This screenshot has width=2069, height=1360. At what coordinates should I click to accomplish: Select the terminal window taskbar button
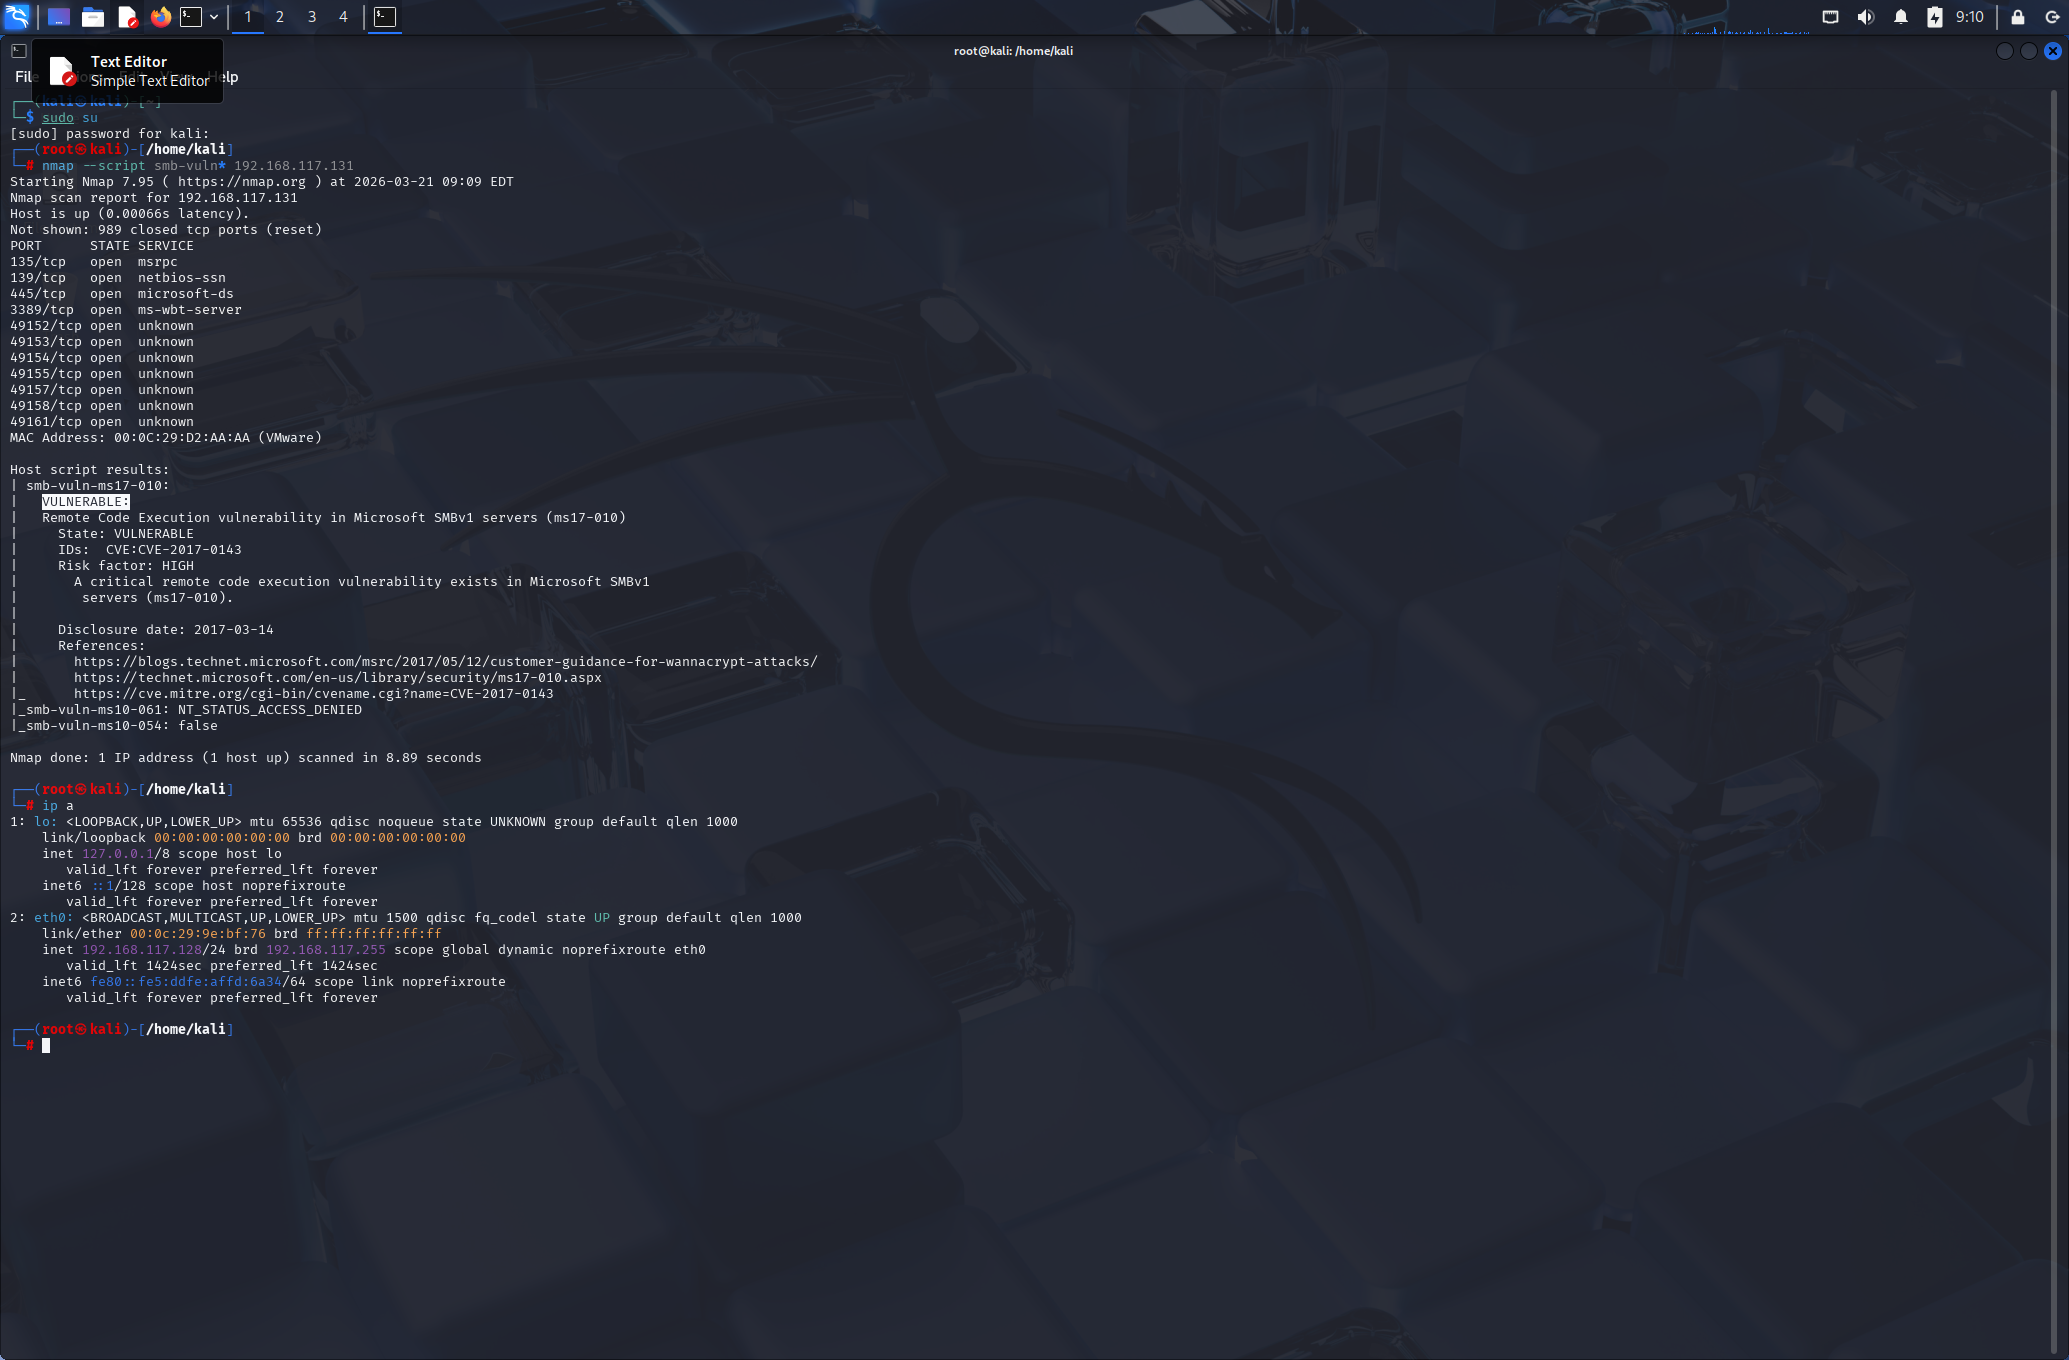pyautogui.click(x=385, y=17)
